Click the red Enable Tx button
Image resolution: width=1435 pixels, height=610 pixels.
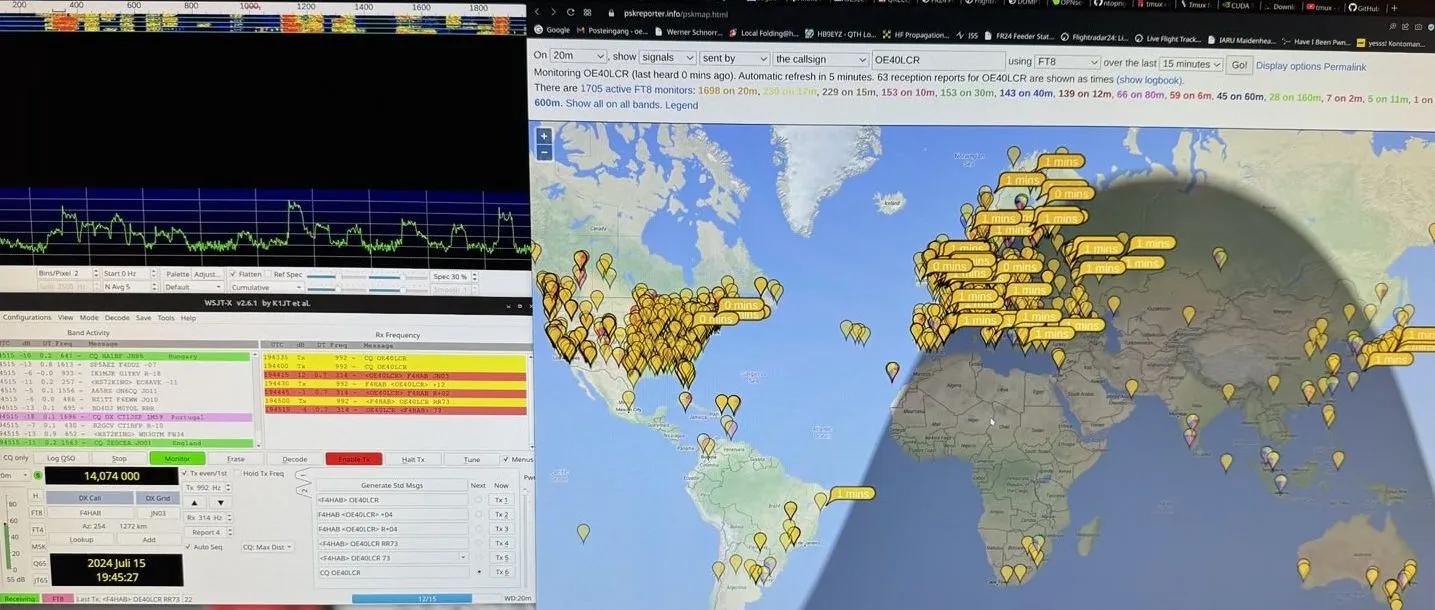tap(354, 459)
